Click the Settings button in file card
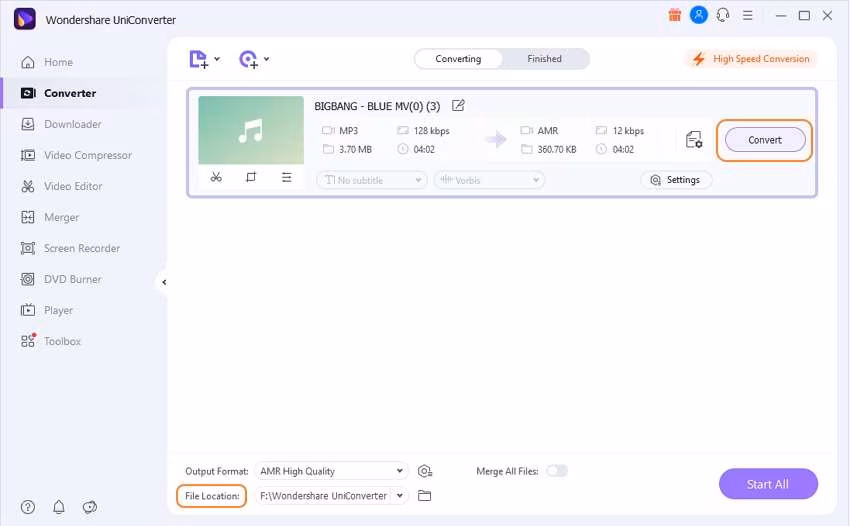This screenshot has width=850, height=526. tap(676, 180)
